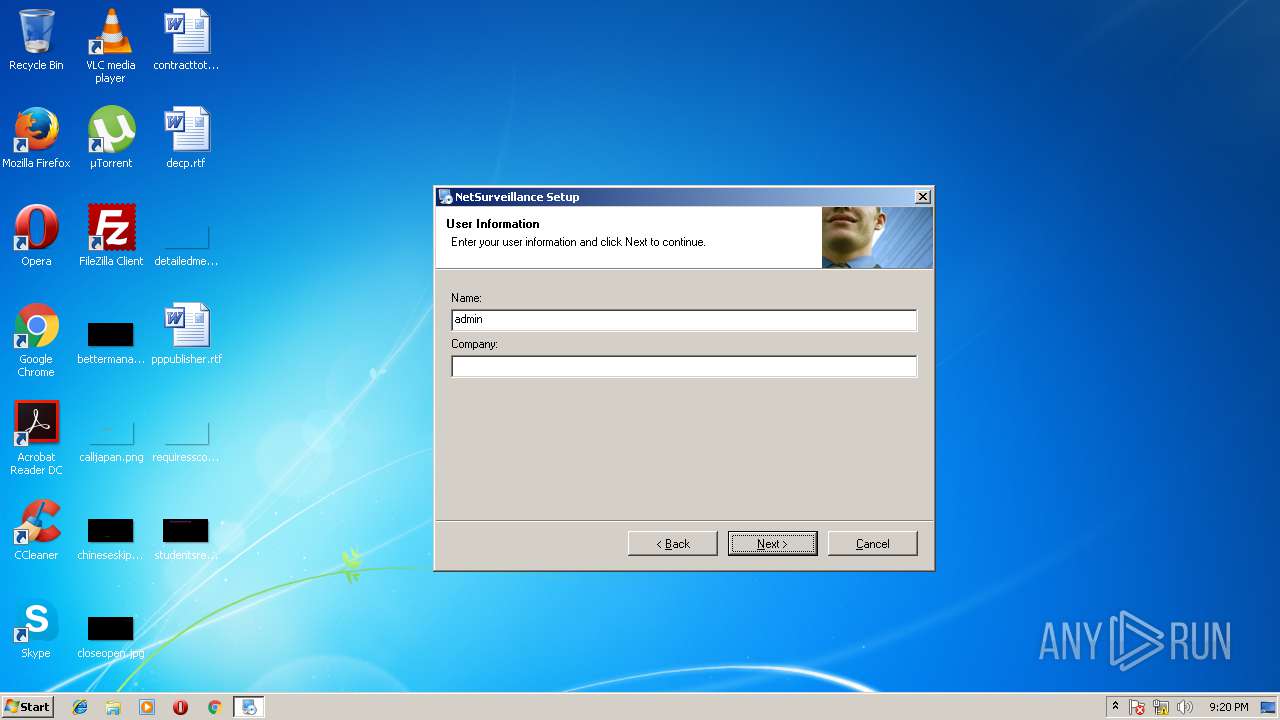Open Opera from the taskbar

181,707
